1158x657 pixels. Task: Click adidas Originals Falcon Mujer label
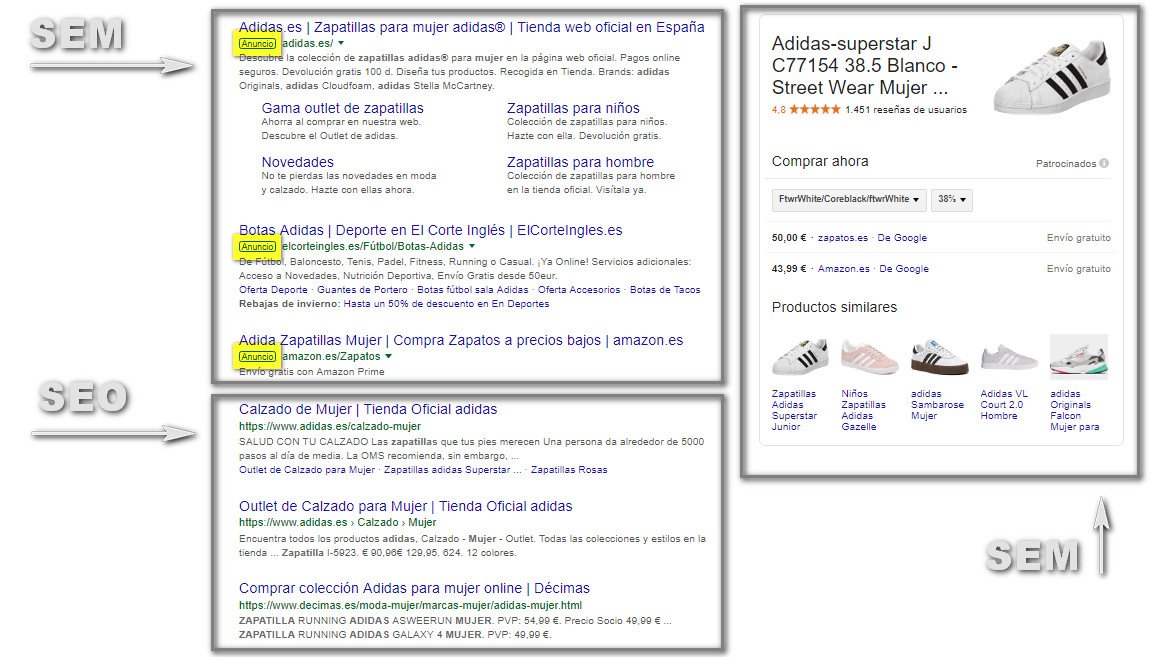click(1075, 410)
